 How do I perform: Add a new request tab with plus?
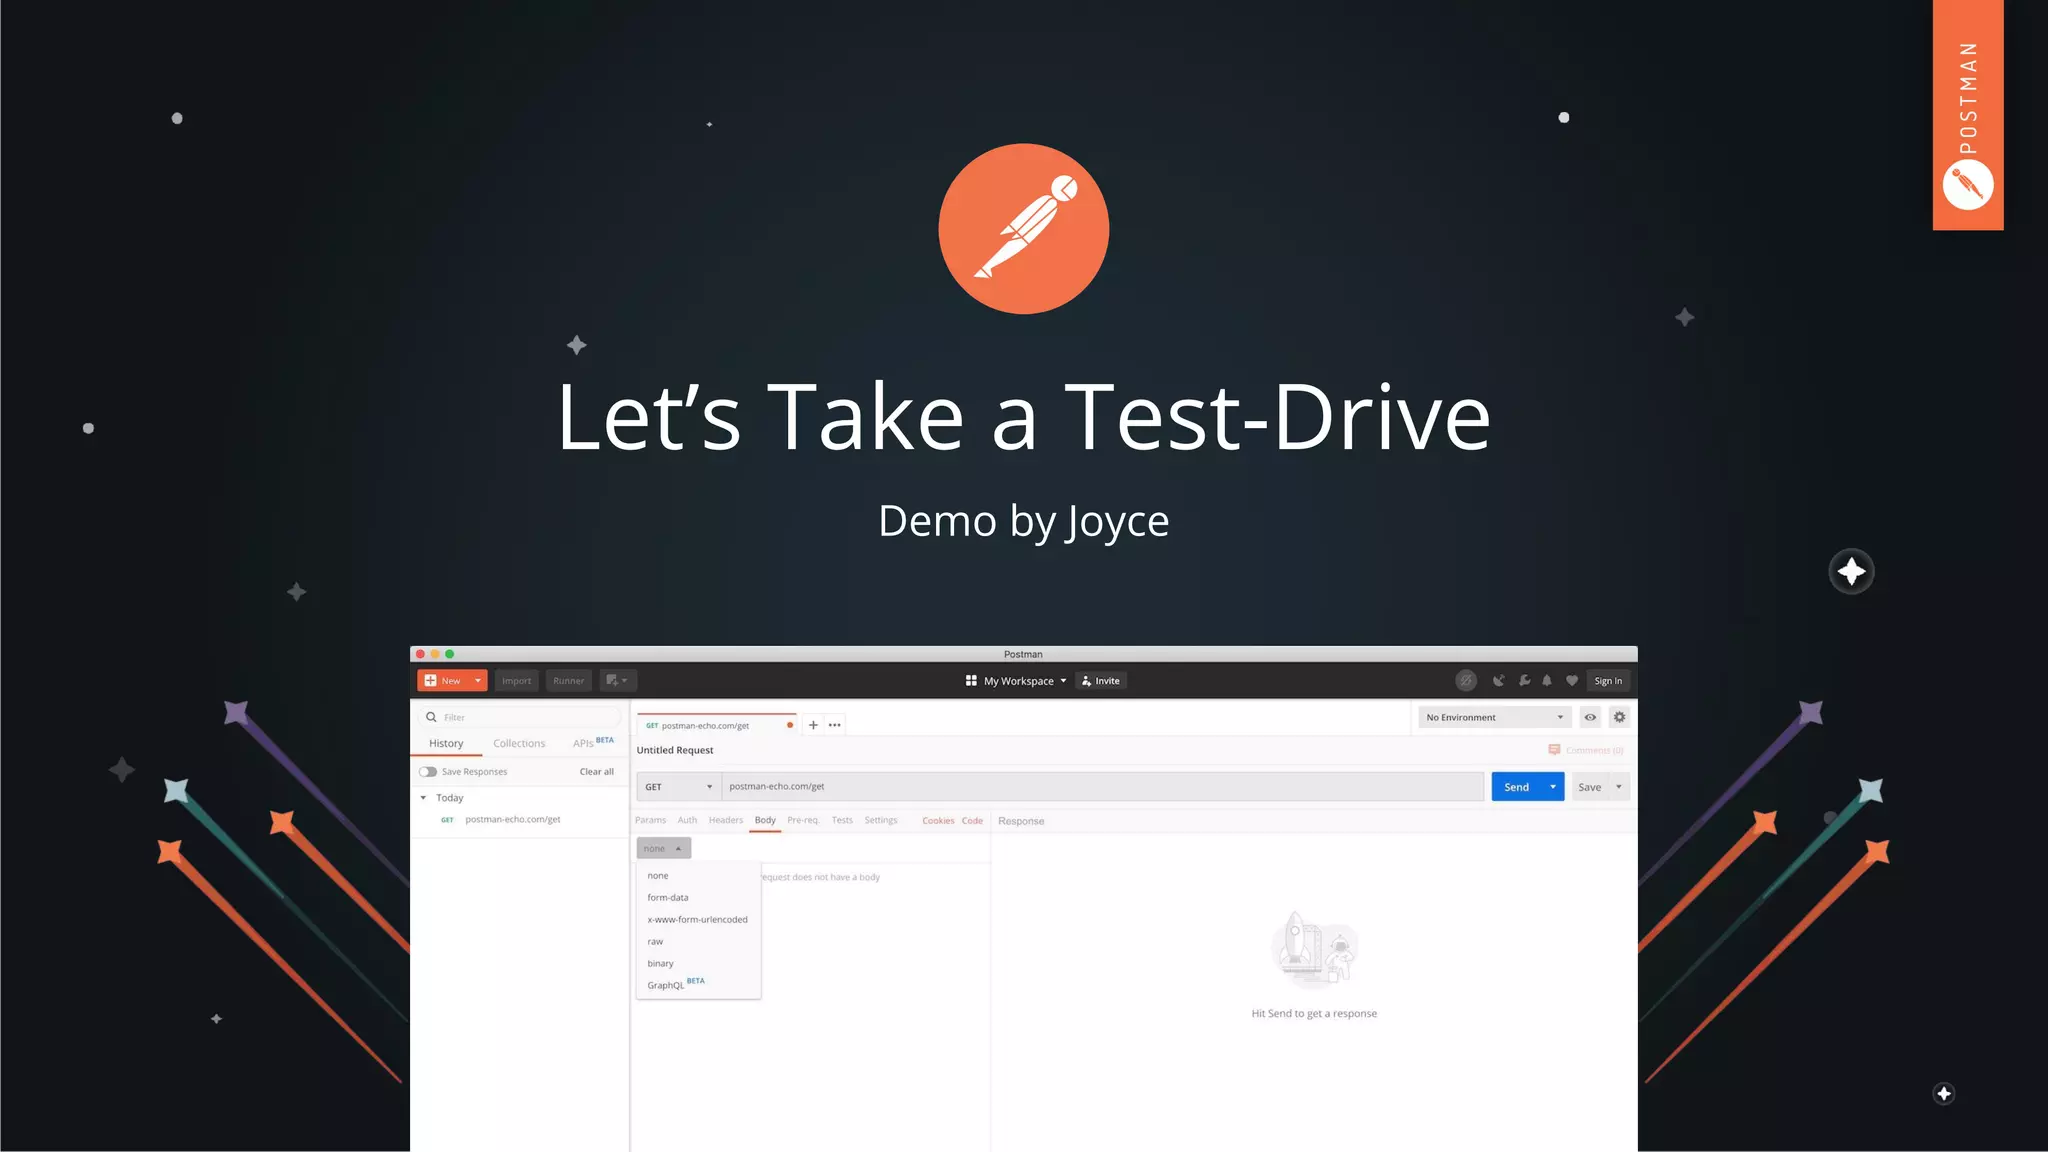click(813, 725)
